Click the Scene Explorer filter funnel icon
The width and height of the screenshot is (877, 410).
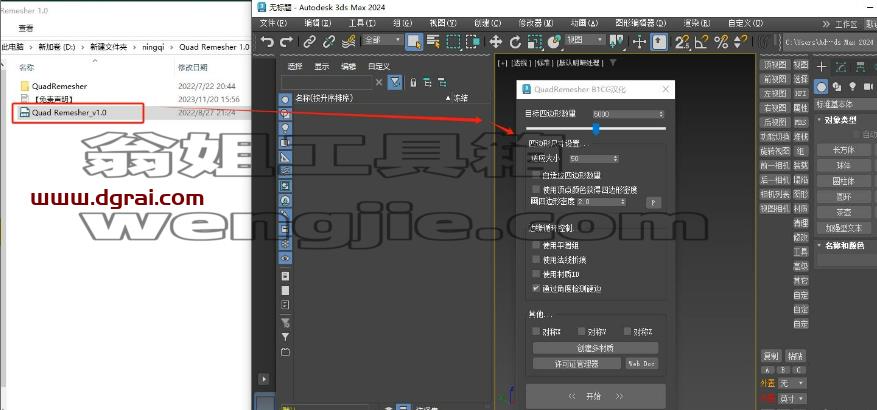tap(395, 83)
